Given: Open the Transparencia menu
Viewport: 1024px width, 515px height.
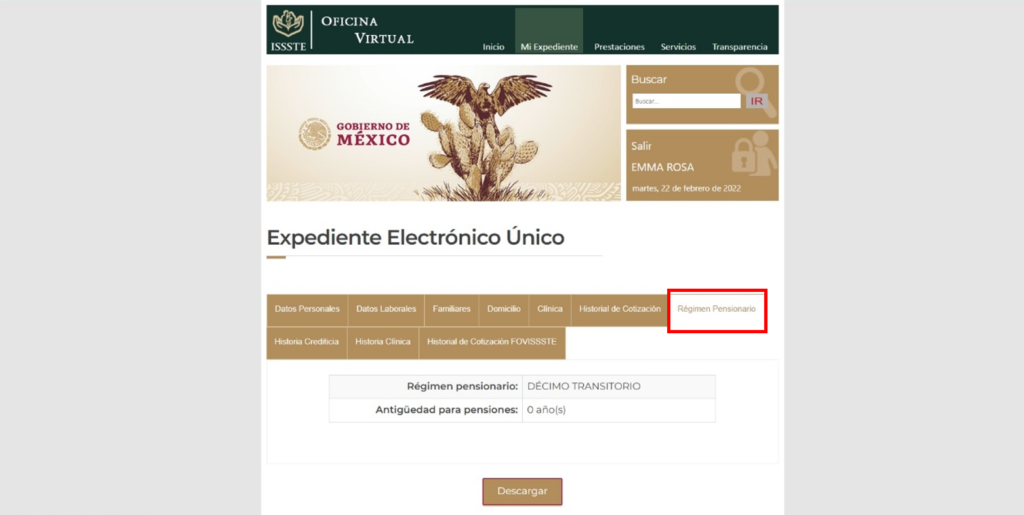Looking at the screenshot, I should coord(739,47).
